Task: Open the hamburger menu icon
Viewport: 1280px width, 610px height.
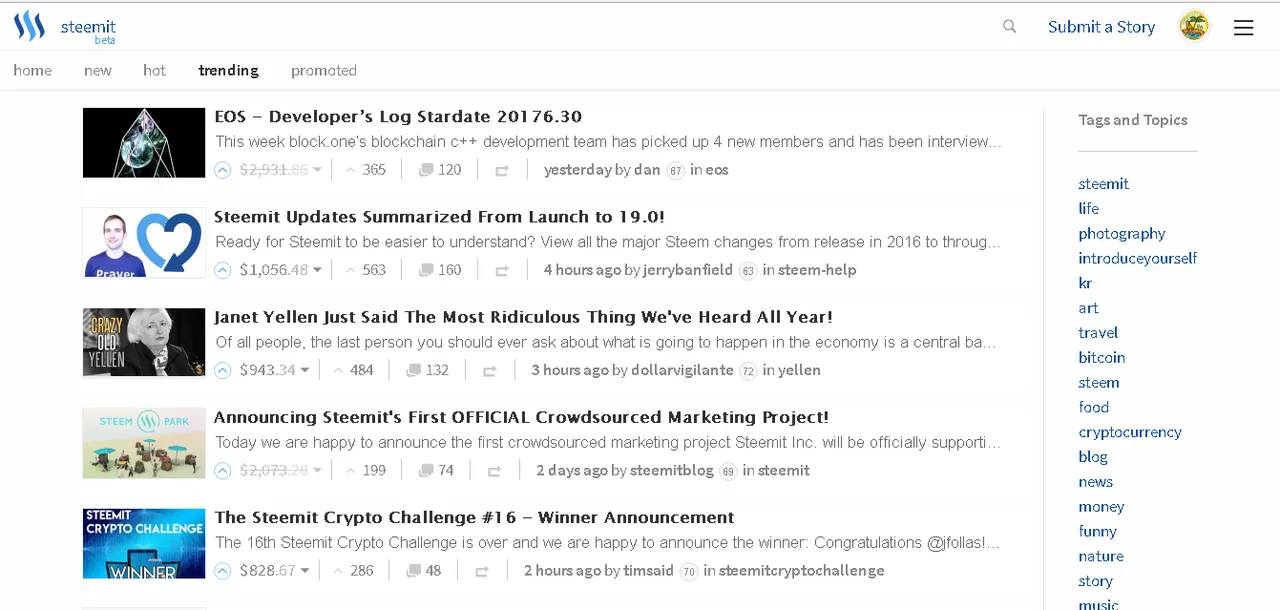Action: tap(1243, 28)
